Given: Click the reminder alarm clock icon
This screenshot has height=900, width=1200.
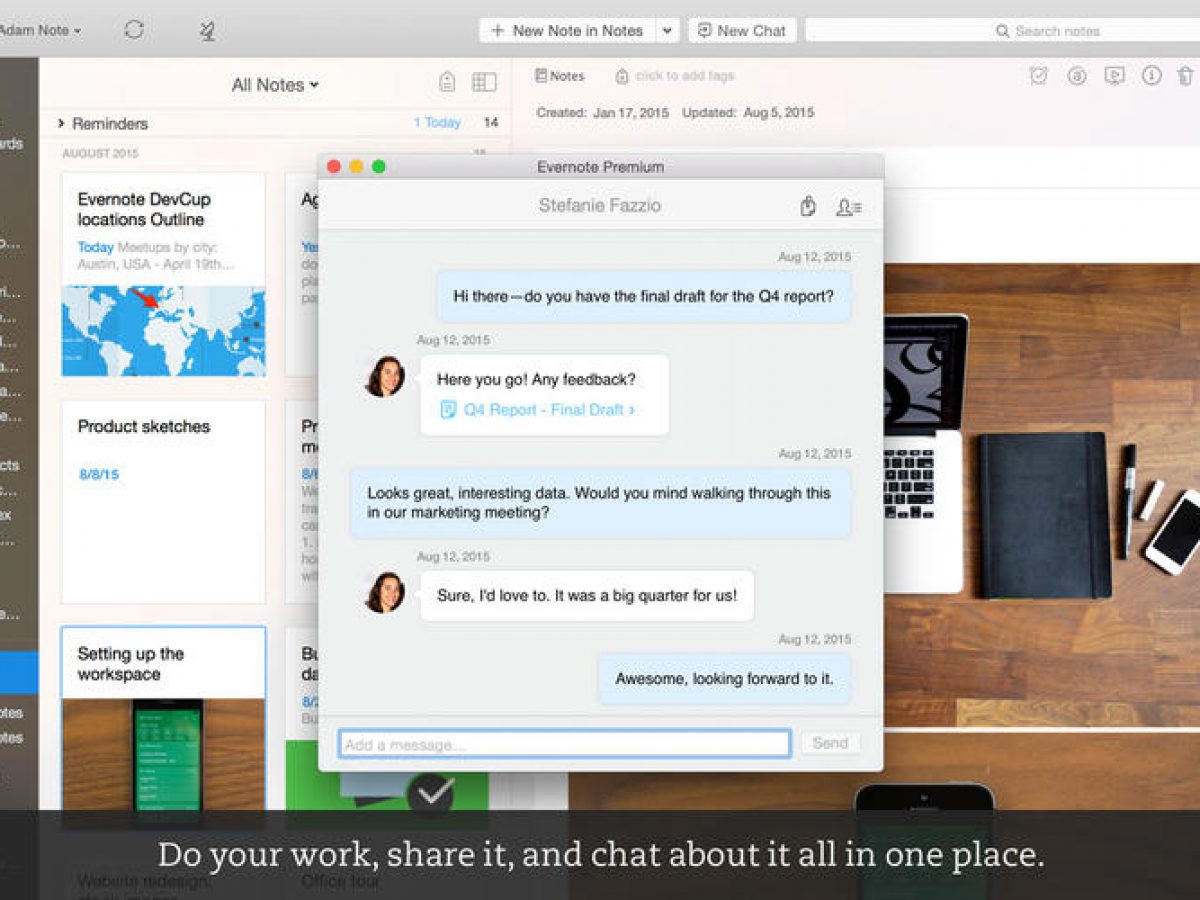Looking at the screenshot, I should tap(1039, 76).
